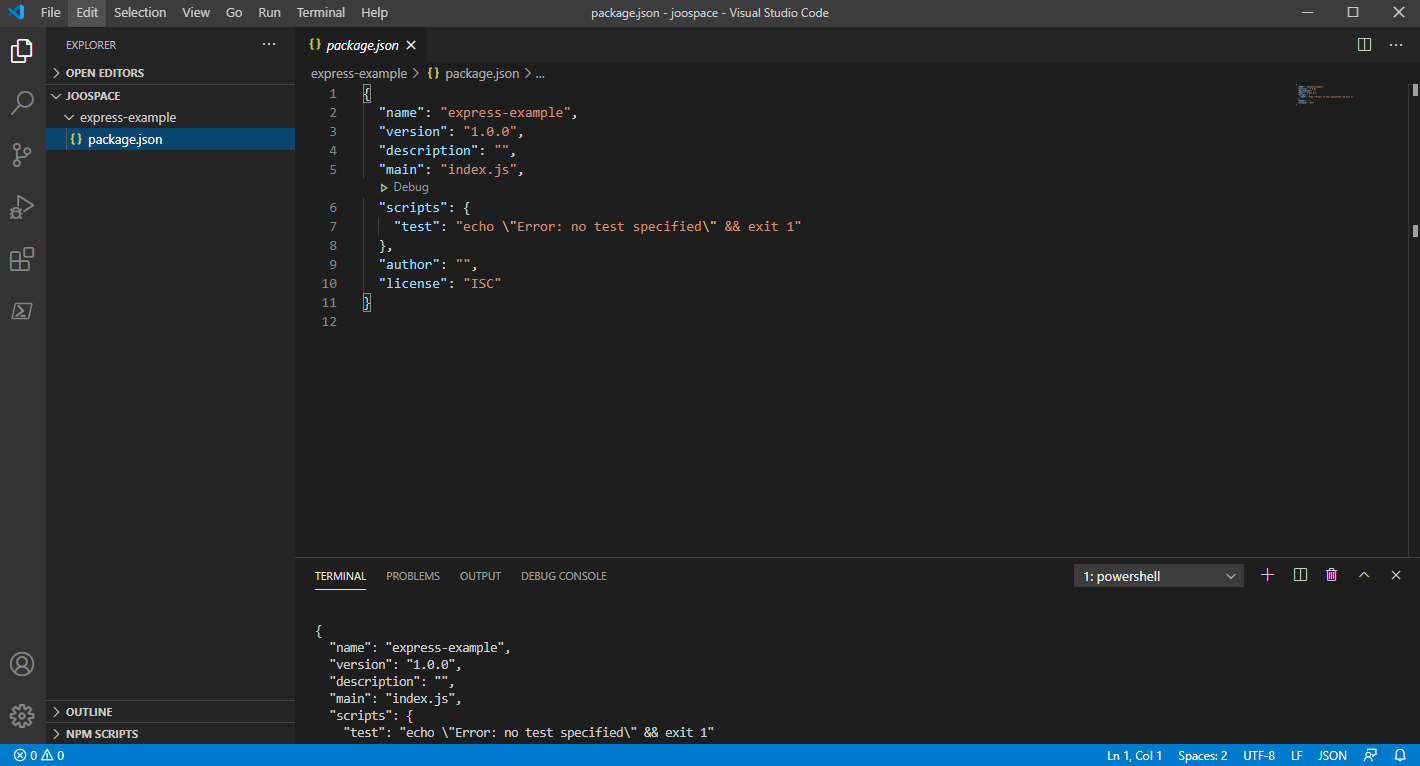
Task: Open the Edit menu
Action: click(87, 12)
